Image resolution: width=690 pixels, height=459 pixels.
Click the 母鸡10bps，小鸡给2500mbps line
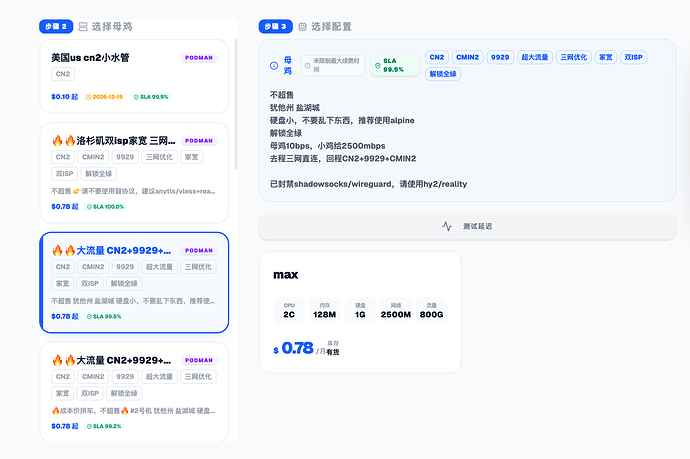pos(327,146)
